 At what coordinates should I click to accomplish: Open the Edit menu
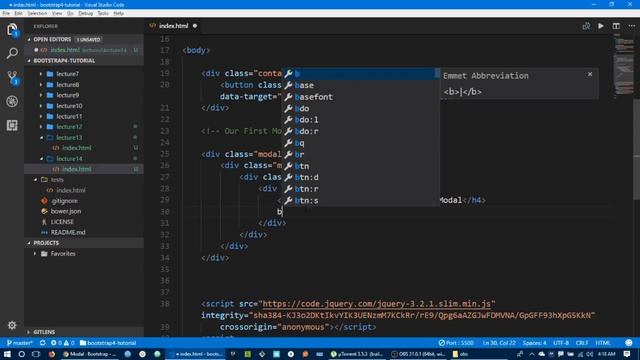pyautogui.click(x=18, y=13)
